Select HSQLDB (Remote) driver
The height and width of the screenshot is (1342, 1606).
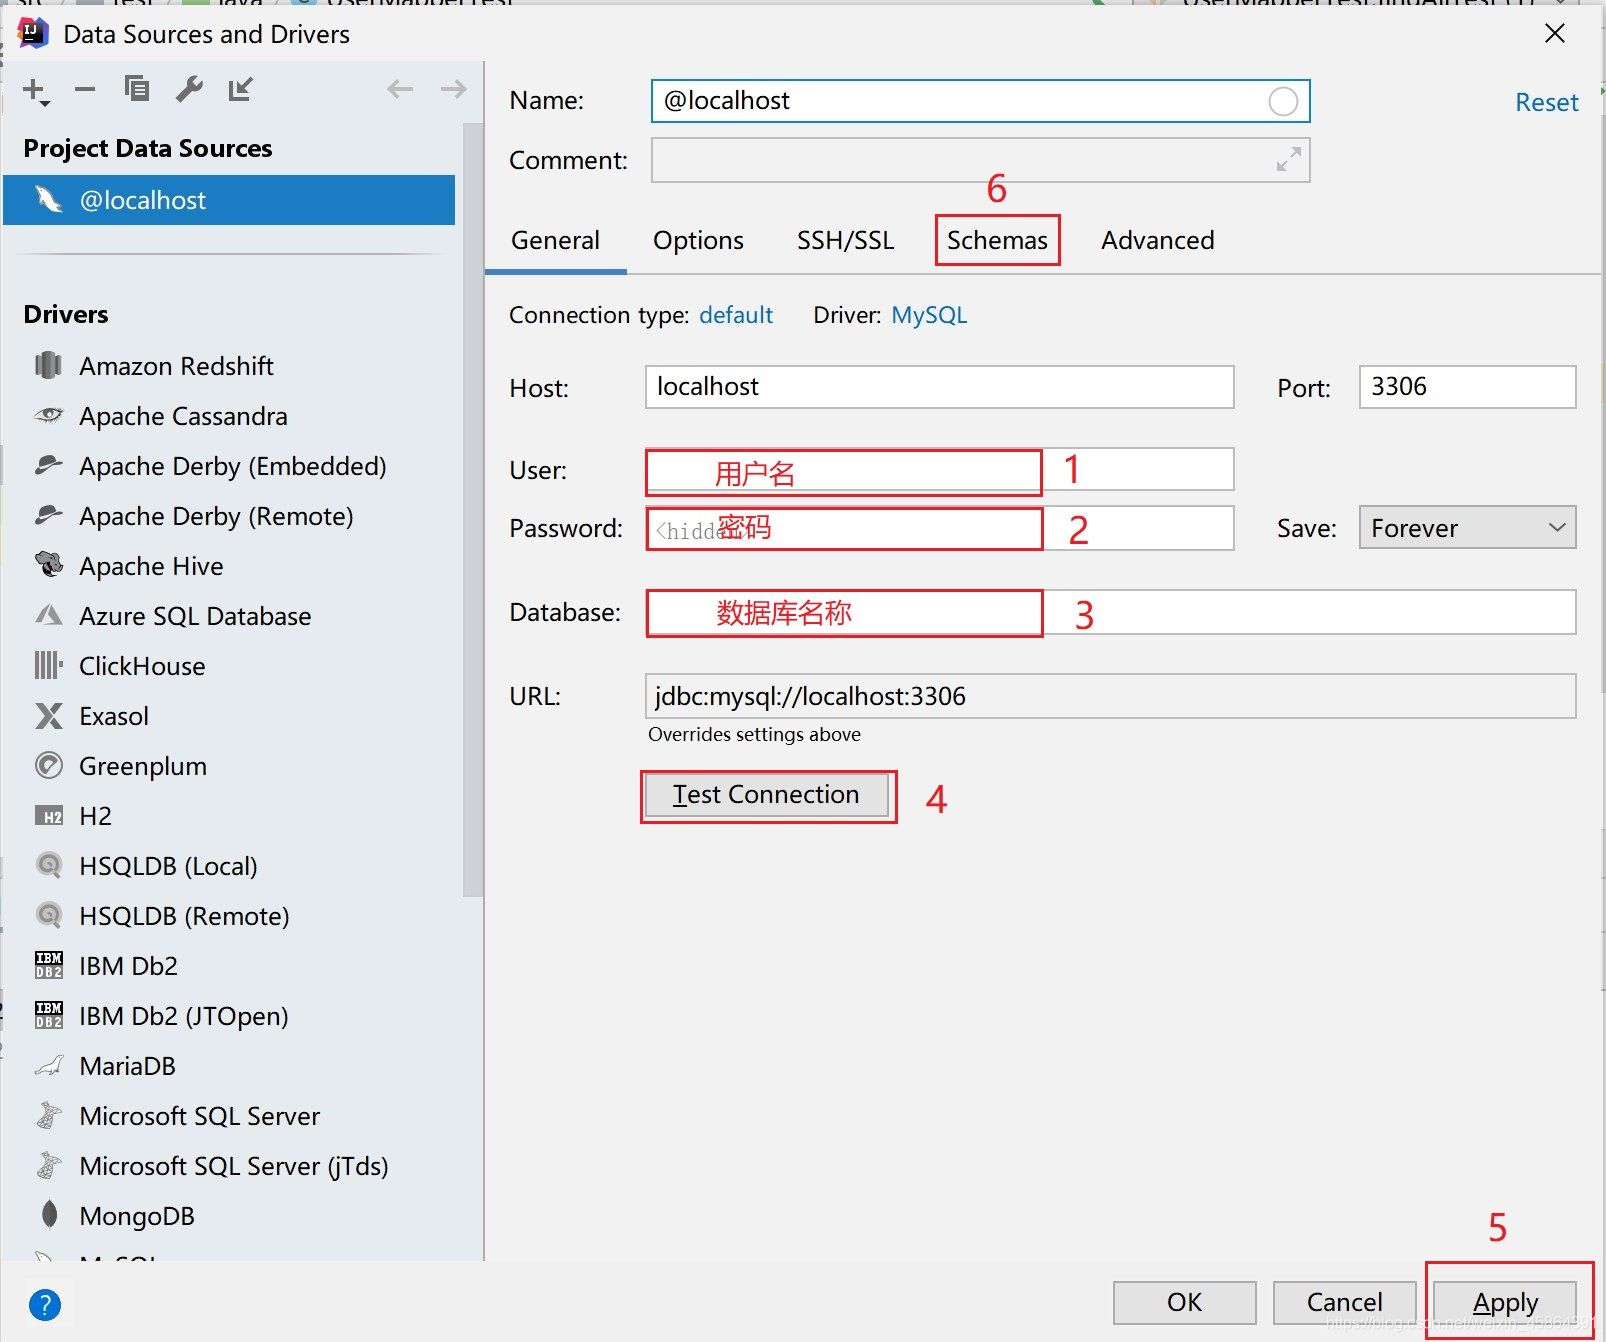(x=229, y=916)
